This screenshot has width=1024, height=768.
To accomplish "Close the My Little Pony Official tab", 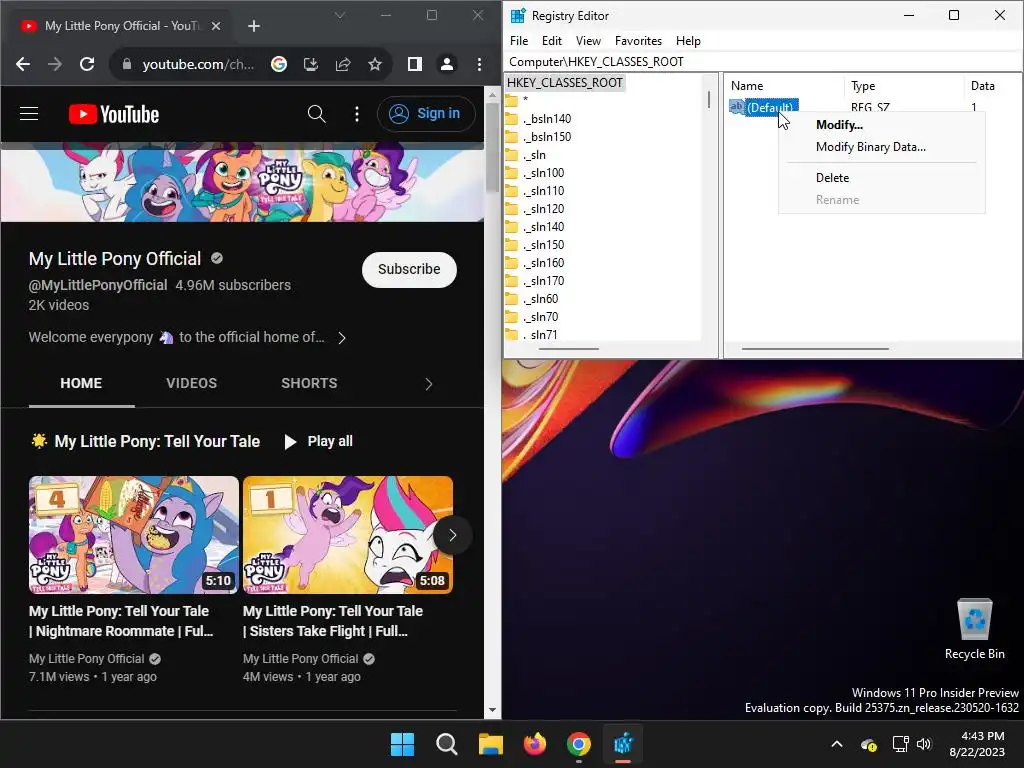I will pyautogui.click(x=216, y=25).
